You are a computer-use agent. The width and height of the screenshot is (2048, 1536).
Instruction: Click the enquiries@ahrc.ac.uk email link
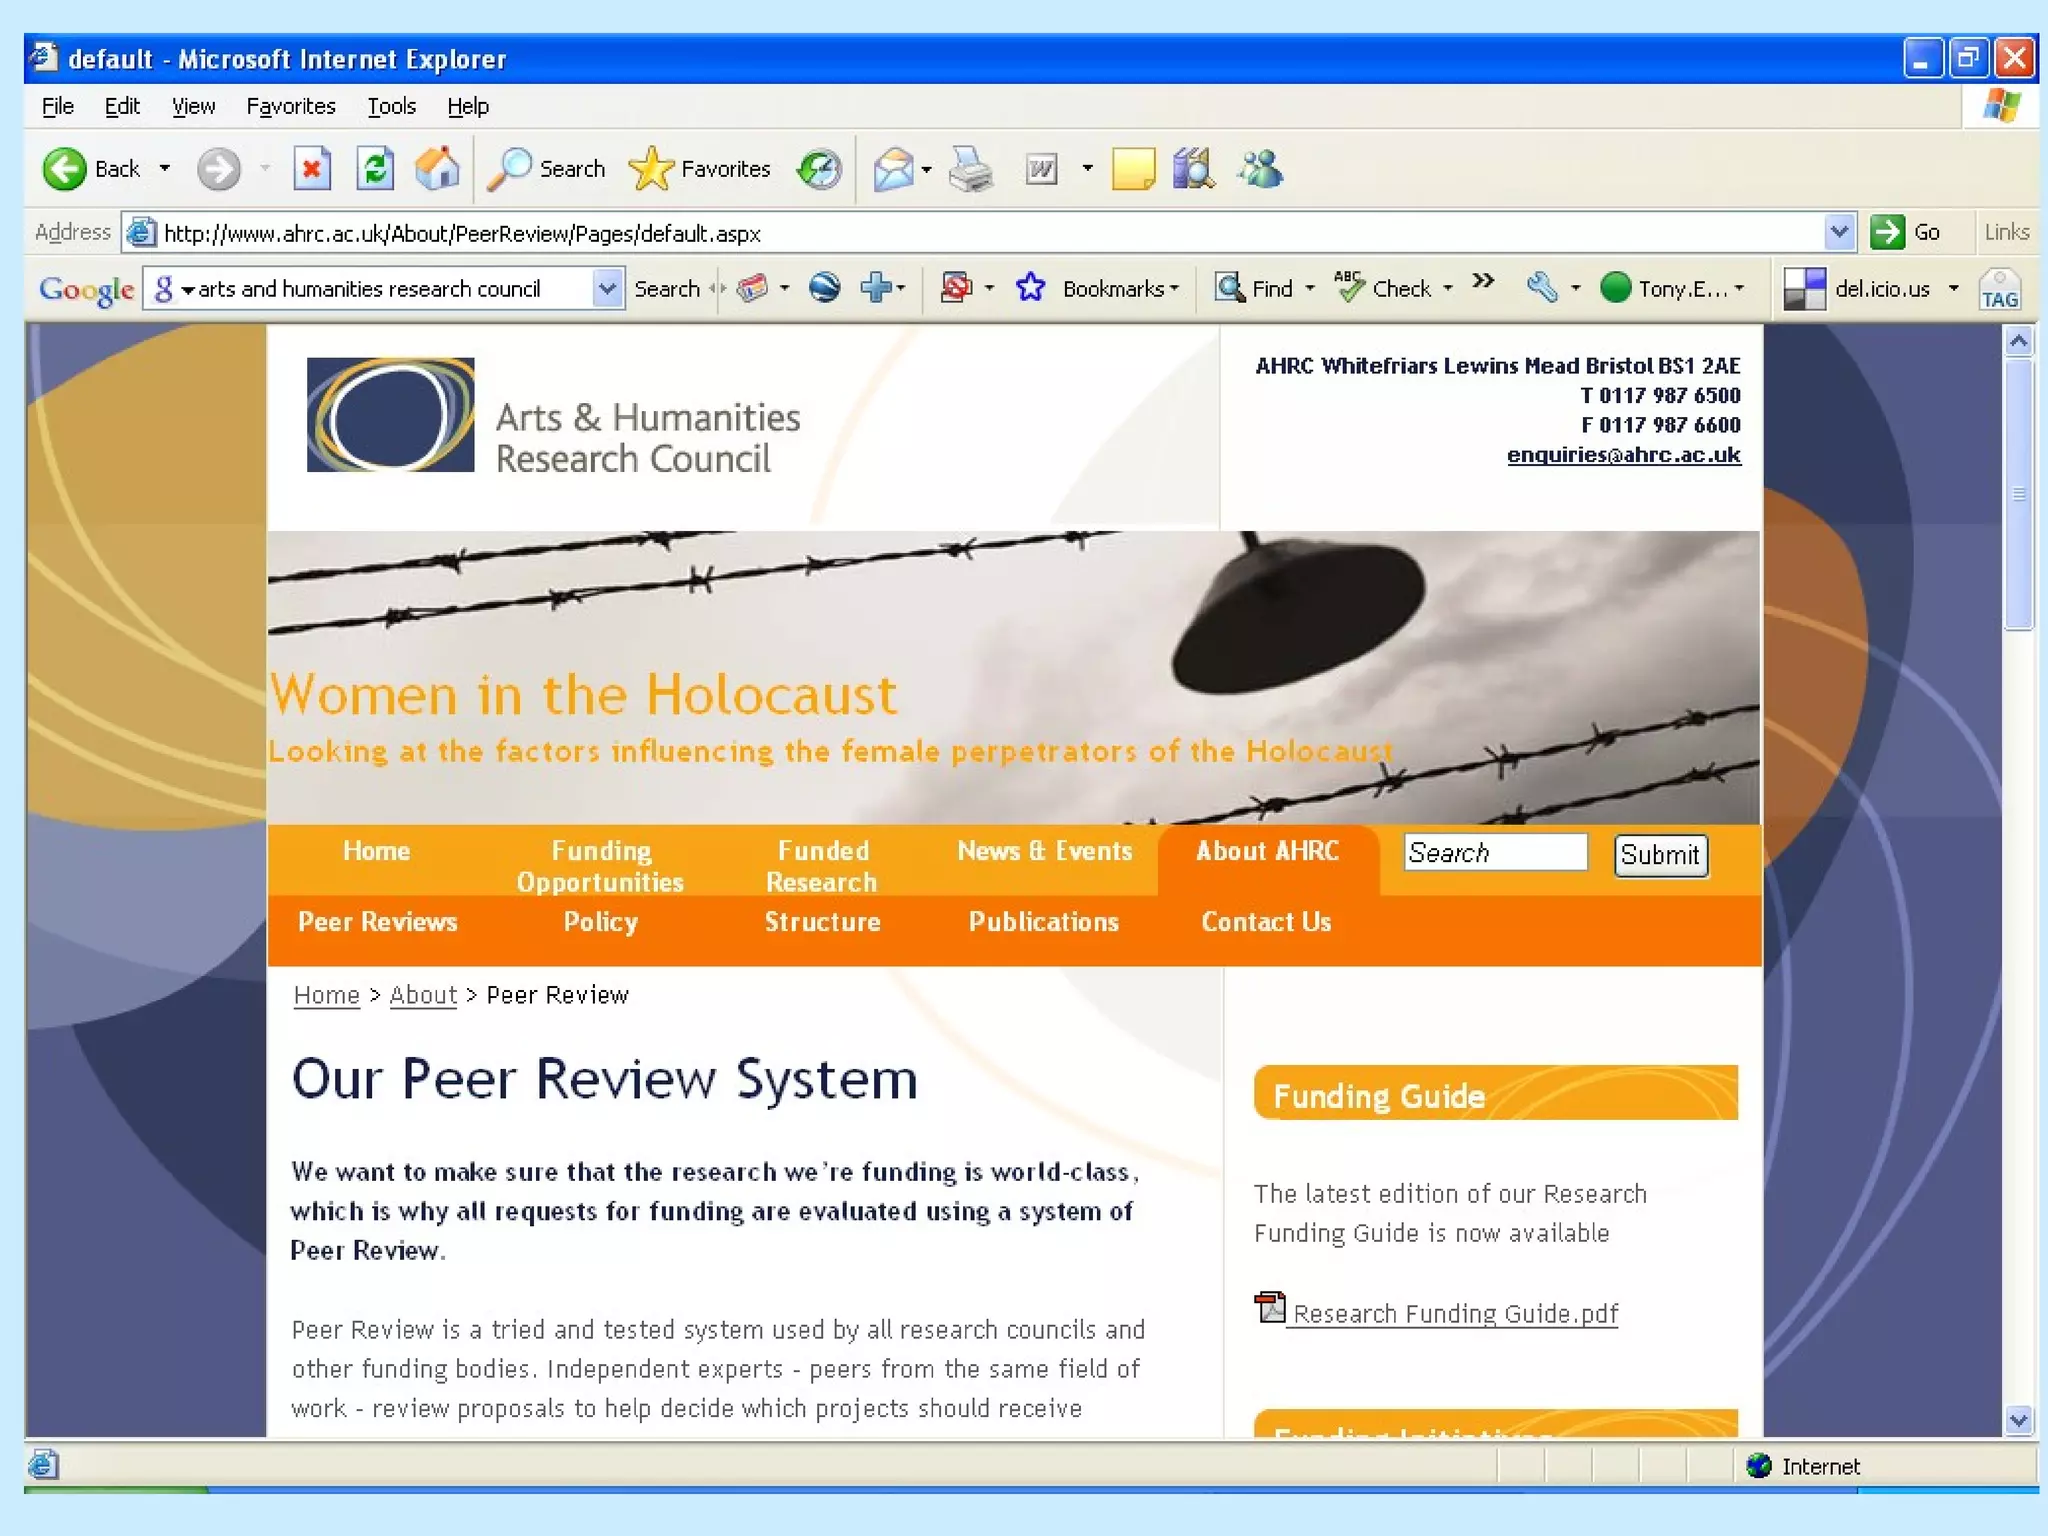(x=1623, y=455)
